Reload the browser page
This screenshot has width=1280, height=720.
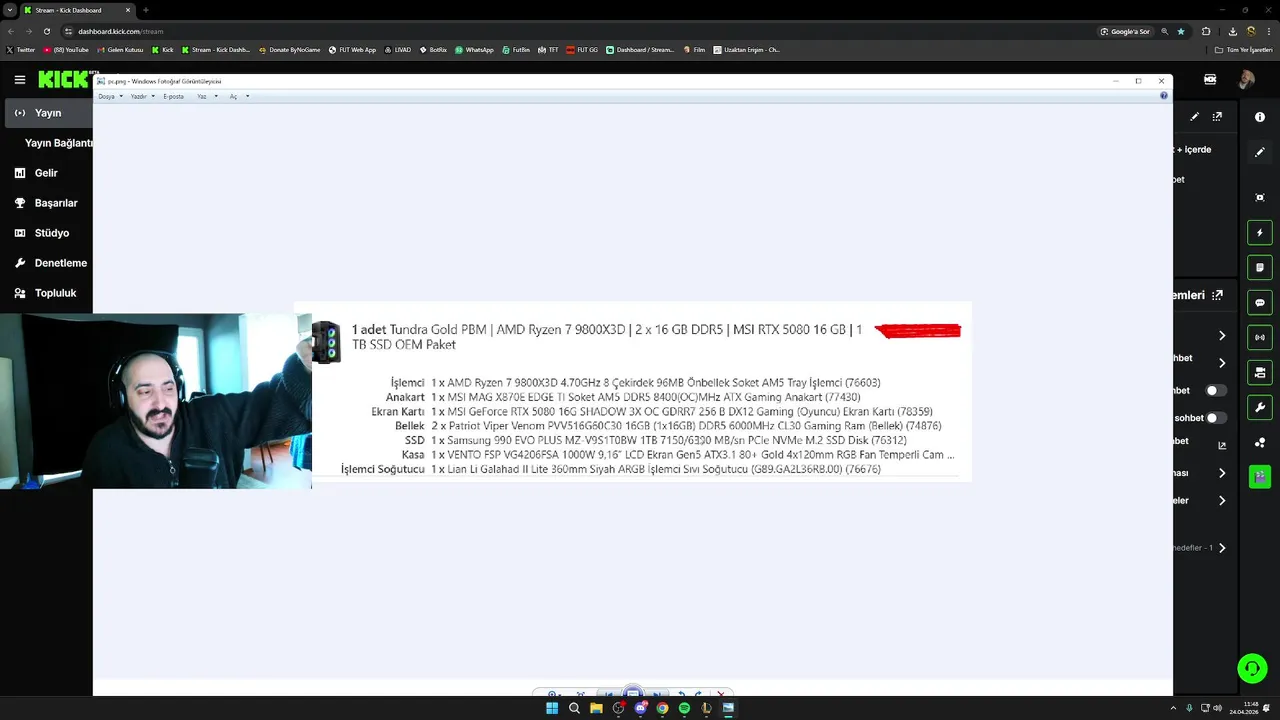pos(46,31)
